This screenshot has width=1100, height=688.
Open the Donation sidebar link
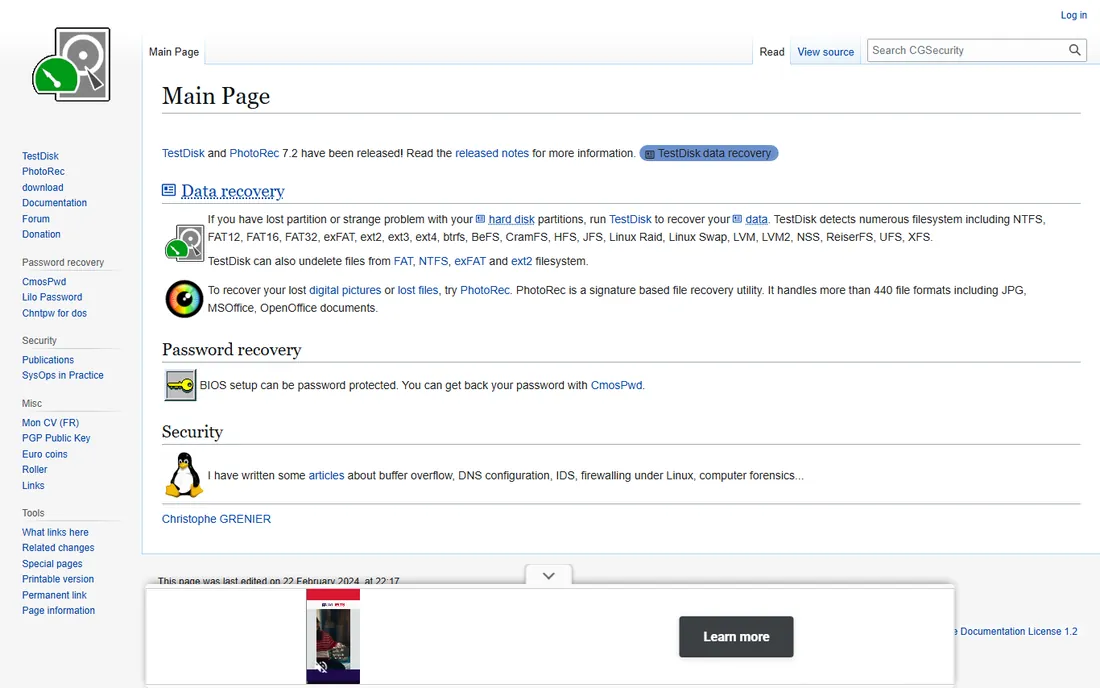41,234
